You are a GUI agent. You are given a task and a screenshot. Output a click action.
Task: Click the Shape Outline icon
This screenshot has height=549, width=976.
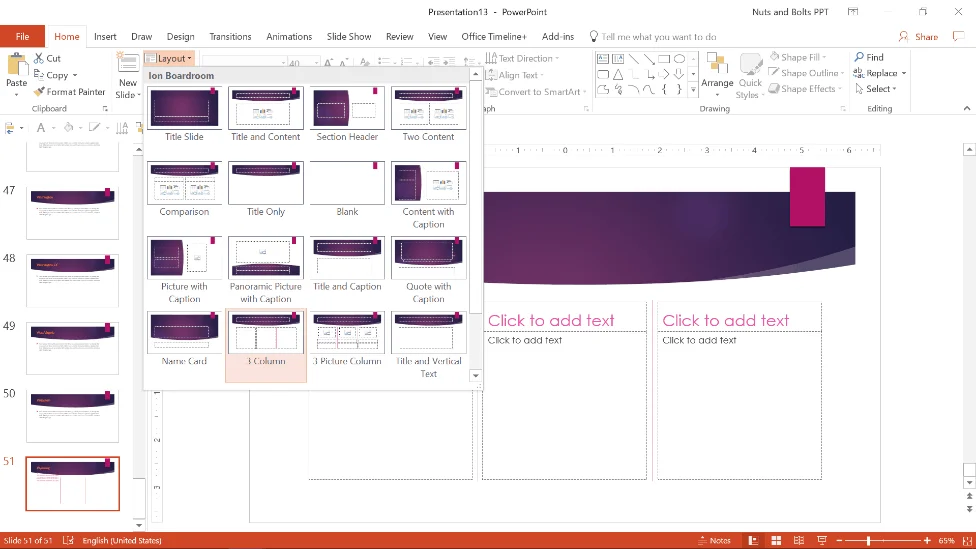click(774, 73)
